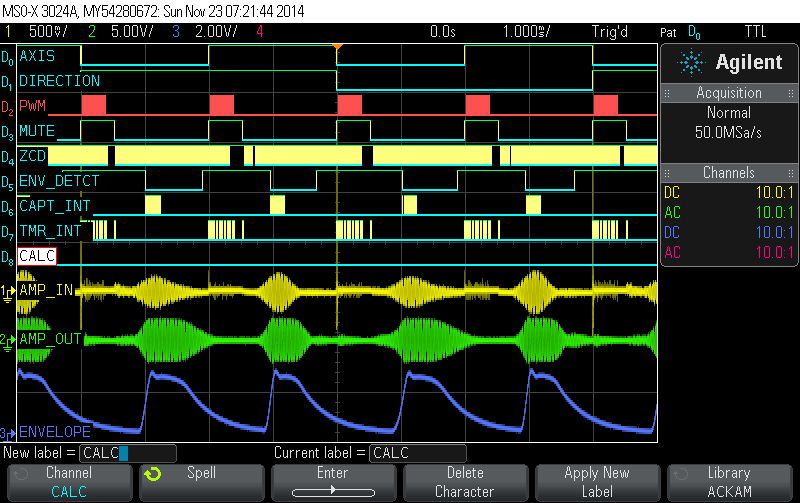The image size is (800, 503).
Task: Click the ZCD label on D4
Action: [32, 156]
